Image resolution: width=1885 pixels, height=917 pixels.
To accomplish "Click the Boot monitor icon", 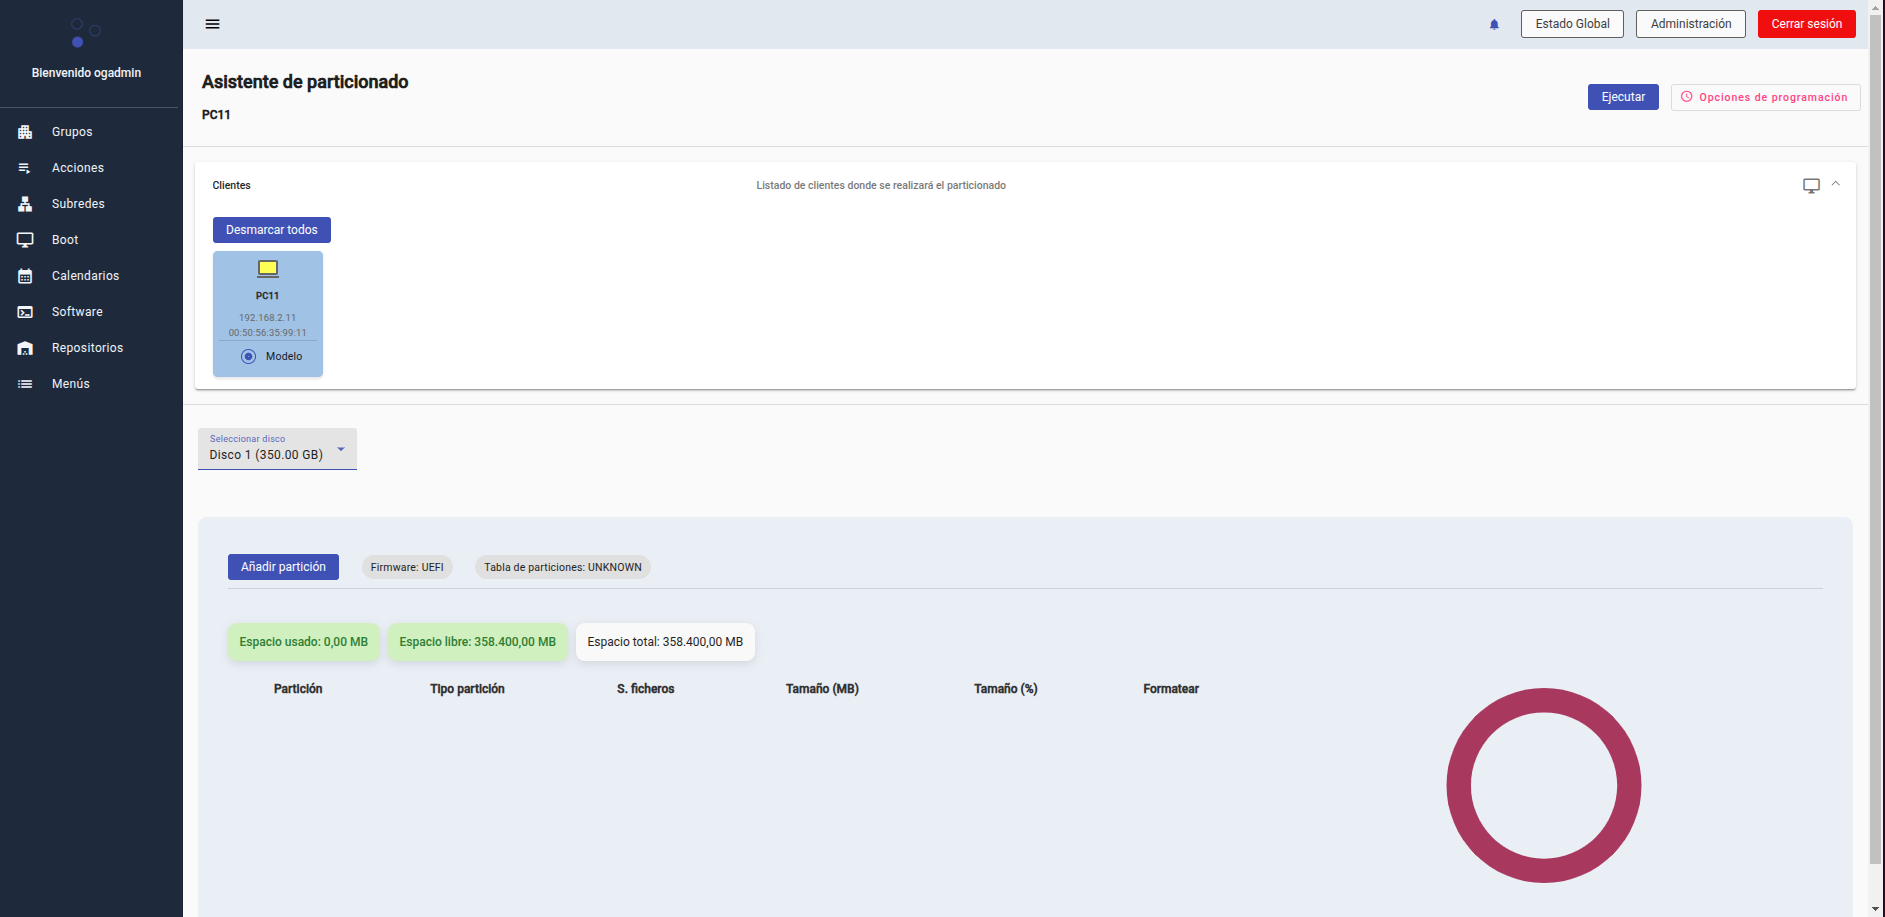I will (x=25, y=240).
